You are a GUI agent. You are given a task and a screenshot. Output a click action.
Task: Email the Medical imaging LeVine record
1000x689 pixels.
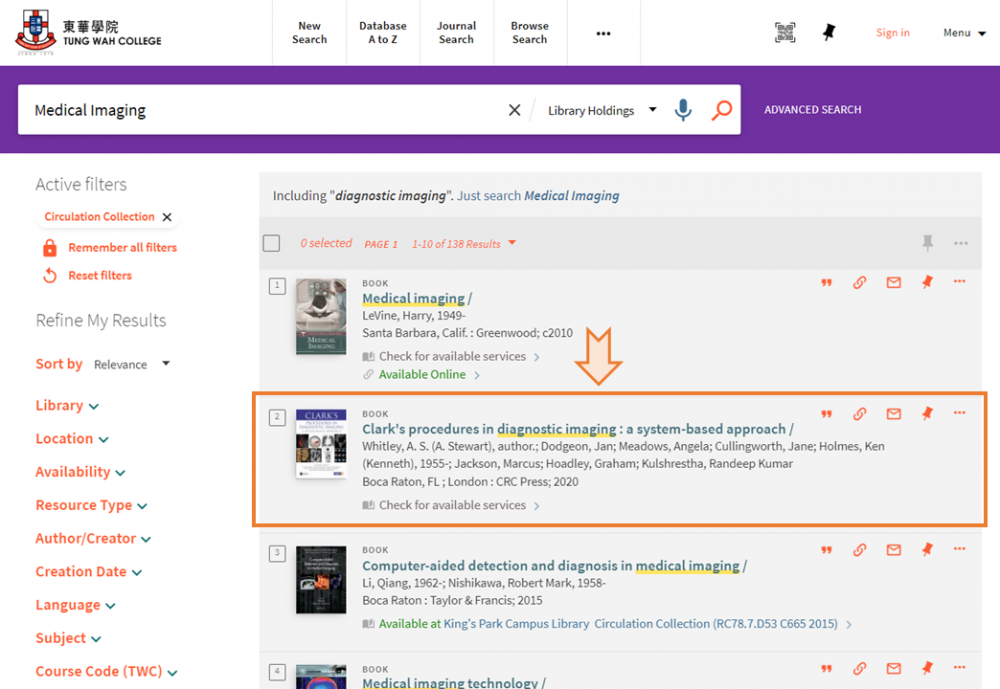point(893,283)
